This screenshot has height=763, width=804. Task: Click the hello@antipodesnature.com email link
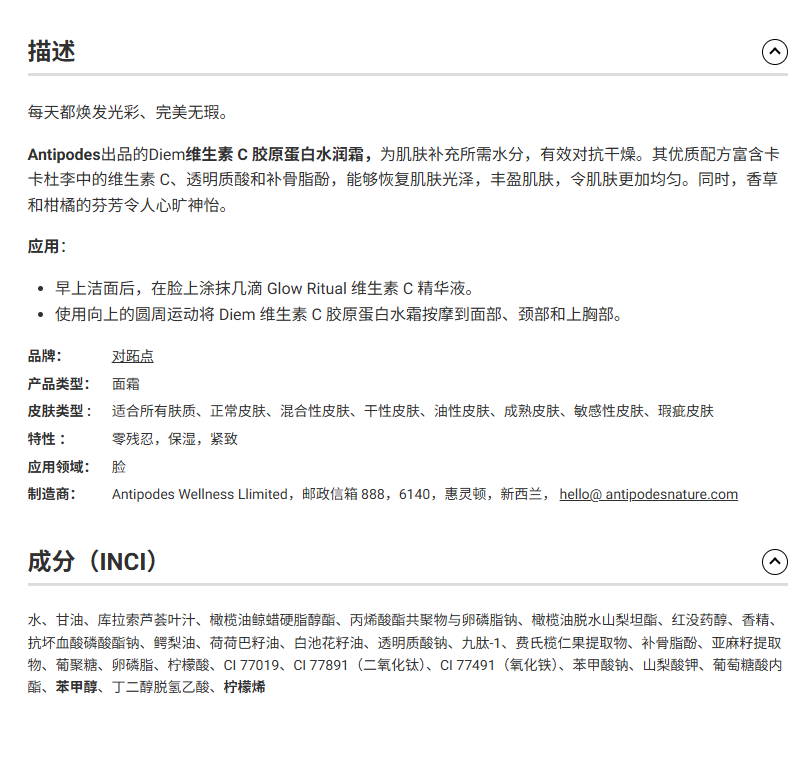648,494
